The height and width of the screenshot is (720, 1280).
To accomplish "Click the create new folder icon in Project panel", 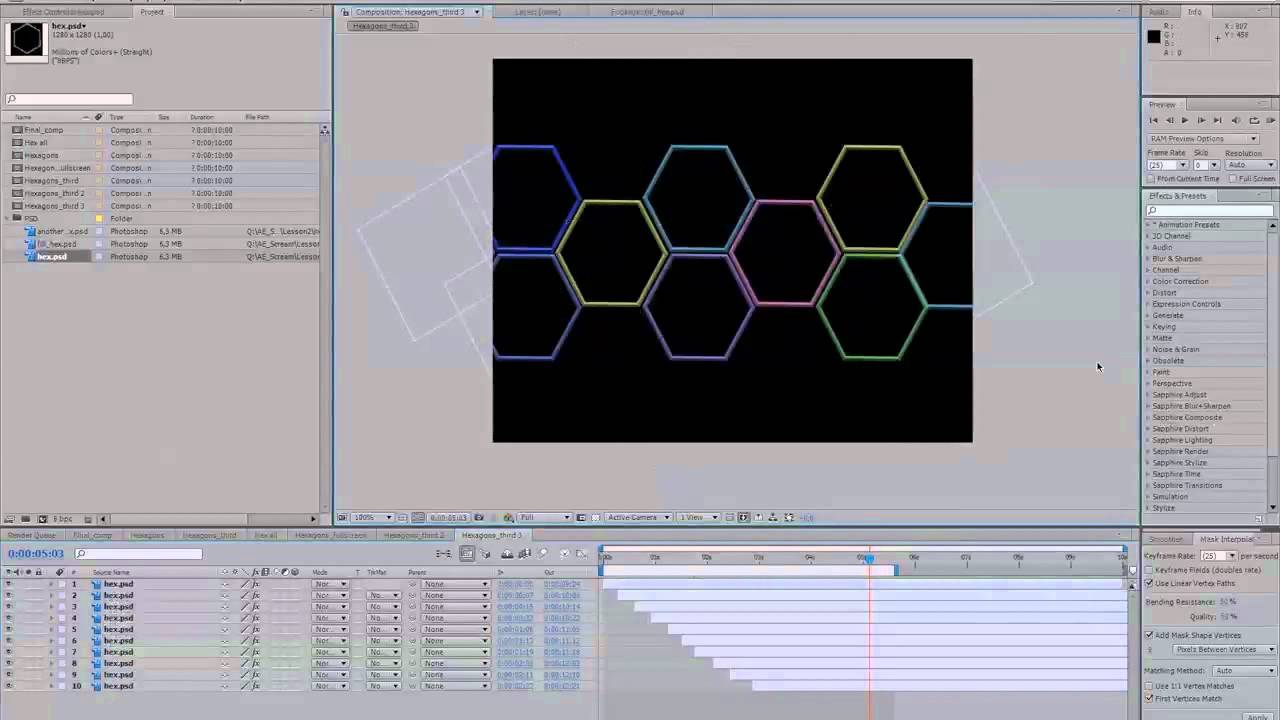I will click(x=25, y=519).
